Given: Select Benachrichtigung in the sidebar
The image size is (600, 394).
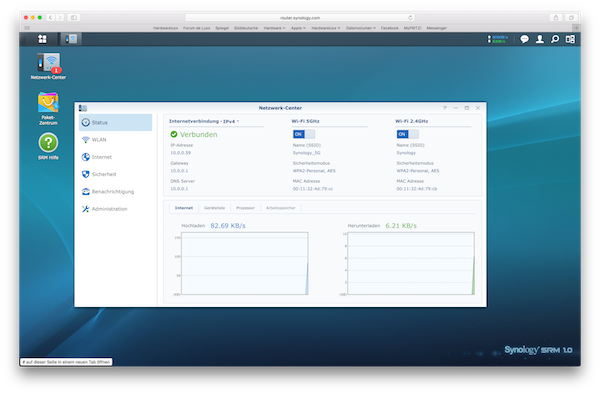Looking at the screenshot, I should coord(116,191).
